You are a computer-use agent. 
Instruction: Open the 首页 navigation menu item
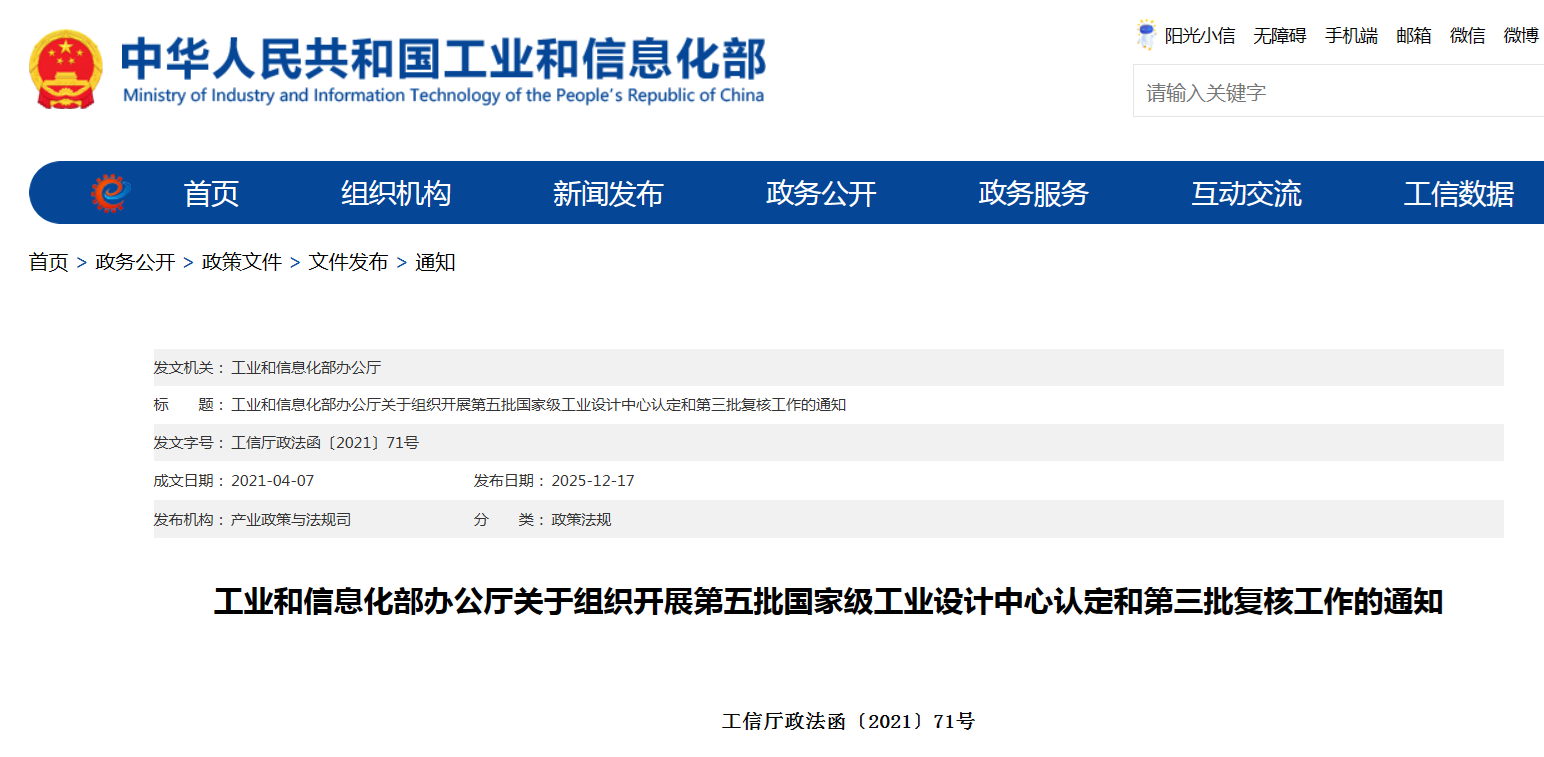[211, 193]
